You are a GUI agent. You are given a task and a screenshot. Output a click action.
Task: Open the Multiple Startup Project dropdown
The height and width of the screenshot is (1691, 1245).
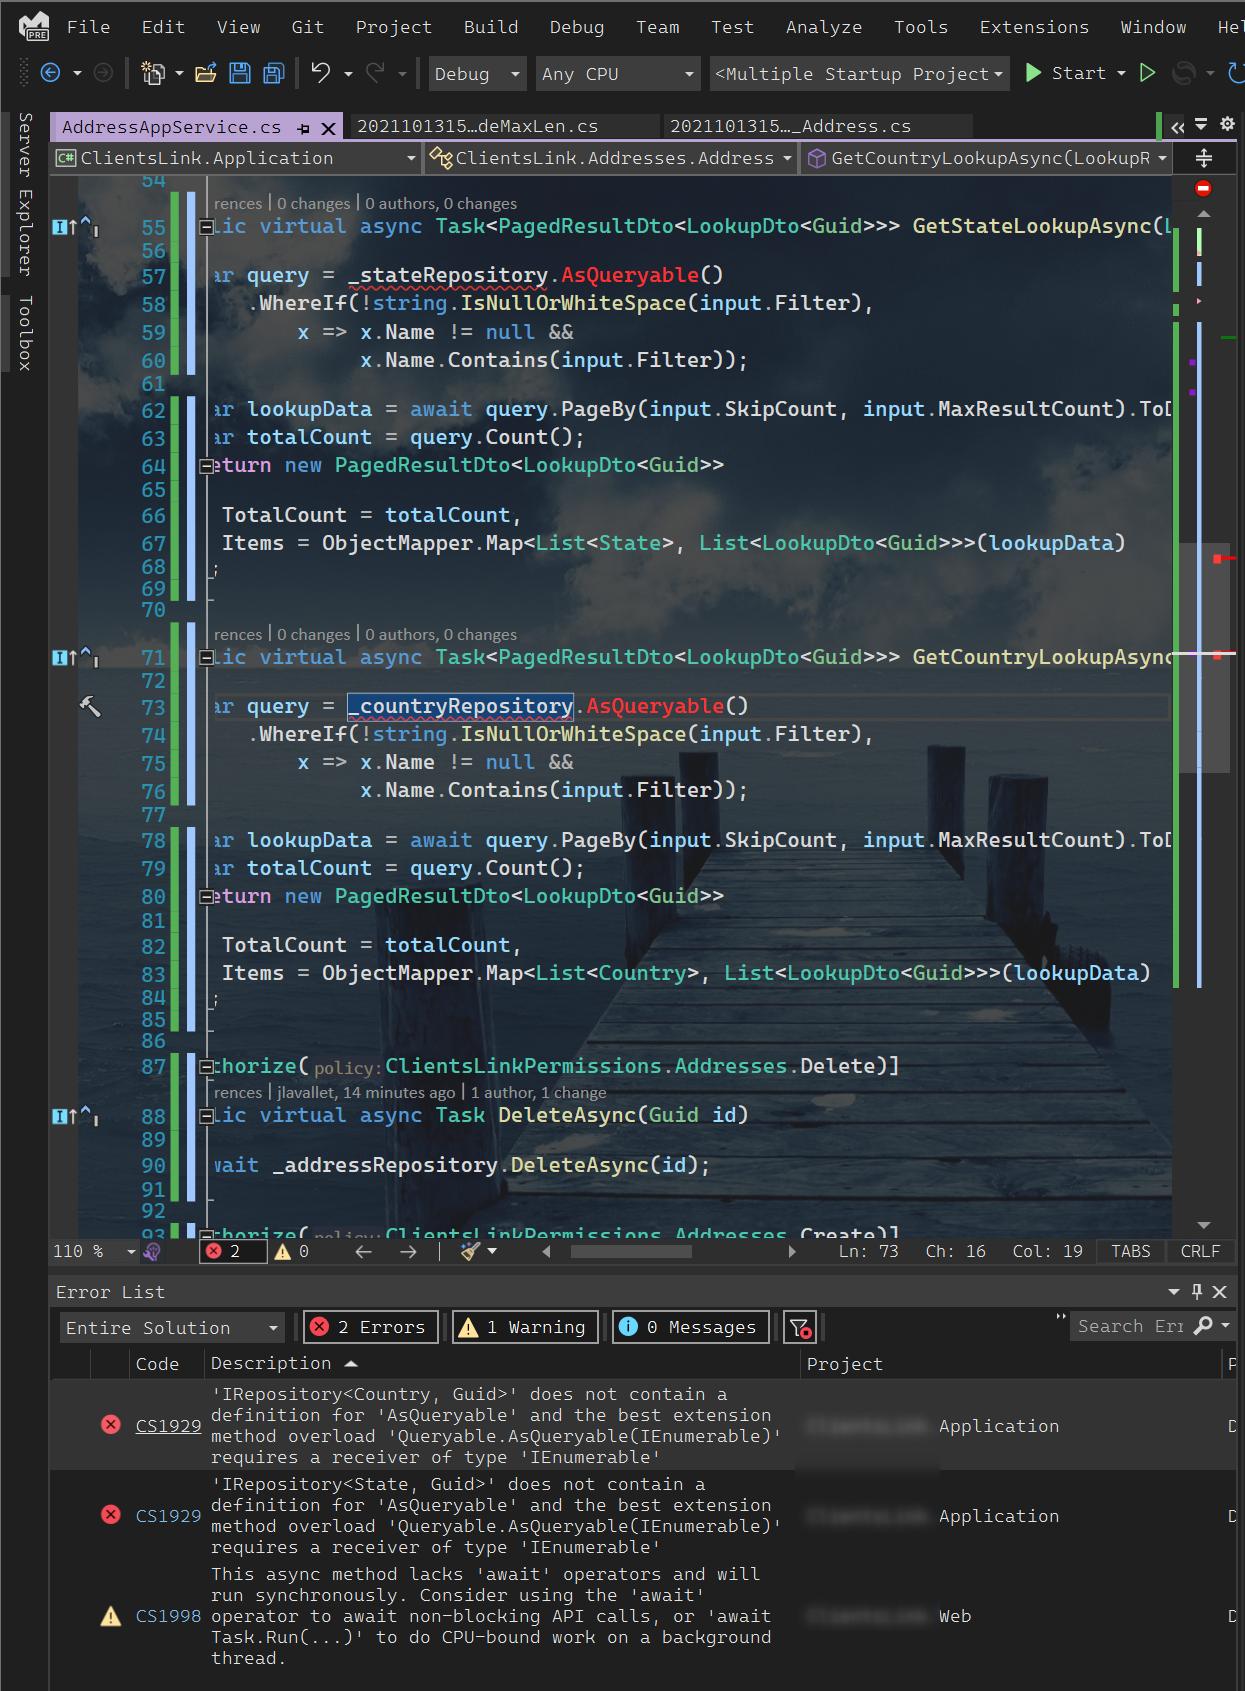pos(858,74)
